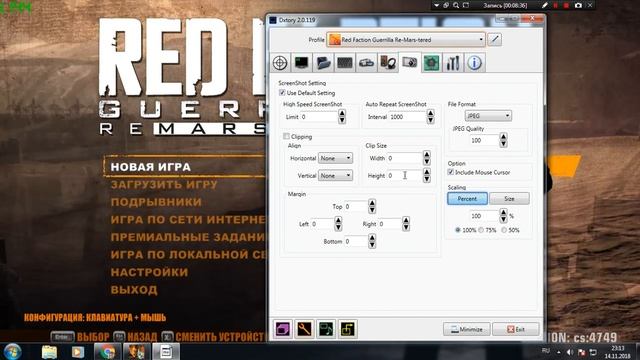Screen dimensions: 640x360
Task: Toggle Include Mouse Cursor checkbox
Action: click(x=451, y=172)
